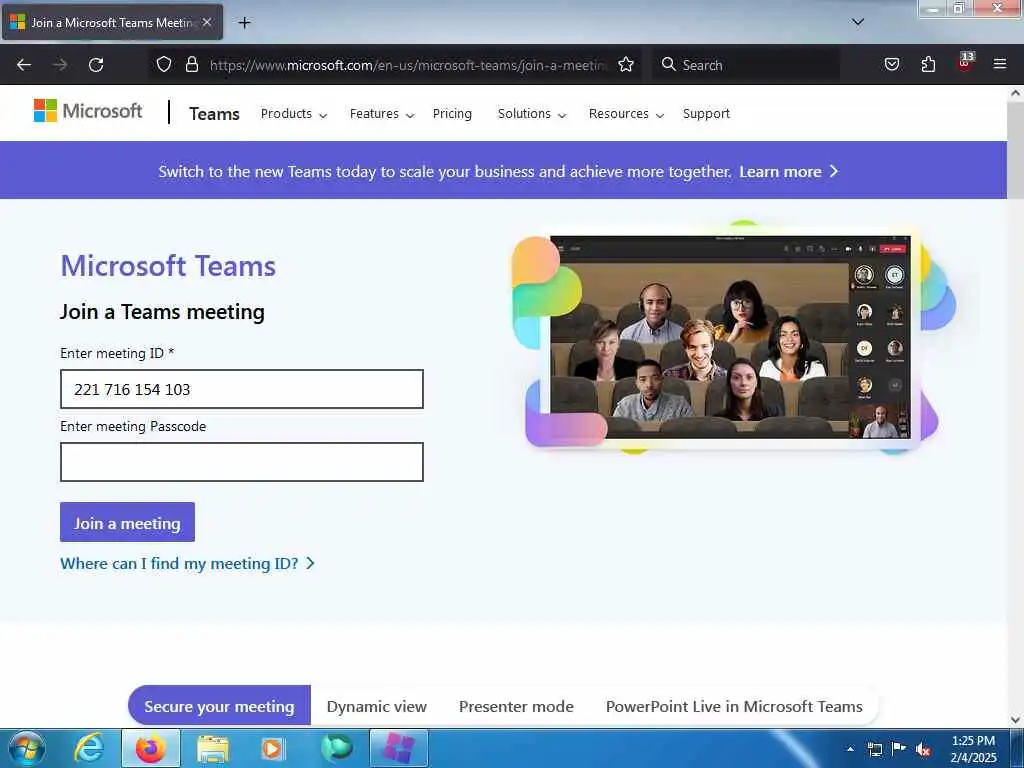Image resolution: width=1024 pixels, height=768 pixels.
Task: Click the Microsoft Teams heading text
Action: (x=168, y=266)
